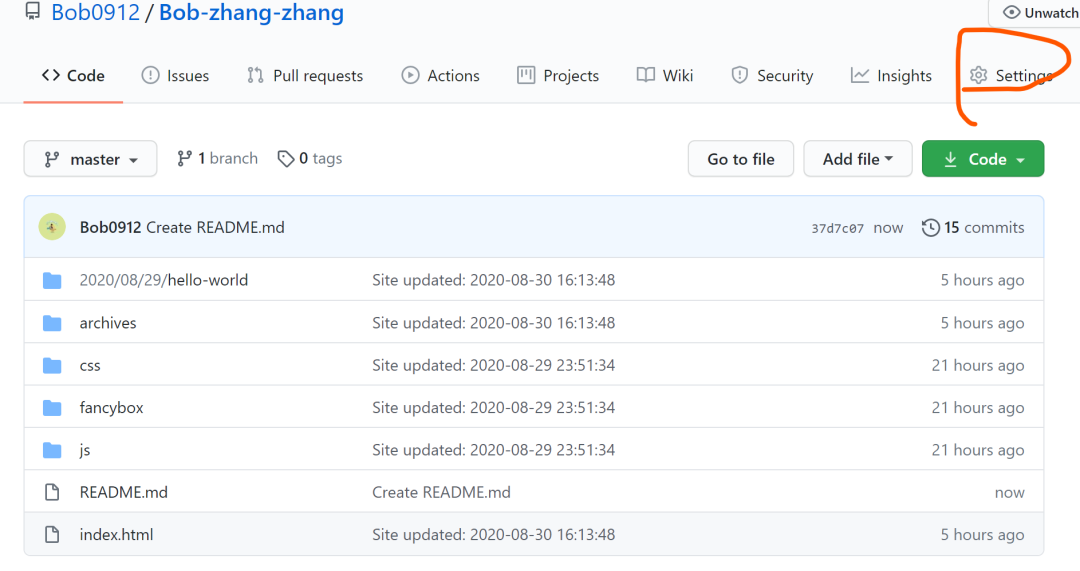1080x571 pixels.
Task: Switch to the Projects tab
Action: tap(558, 75)
